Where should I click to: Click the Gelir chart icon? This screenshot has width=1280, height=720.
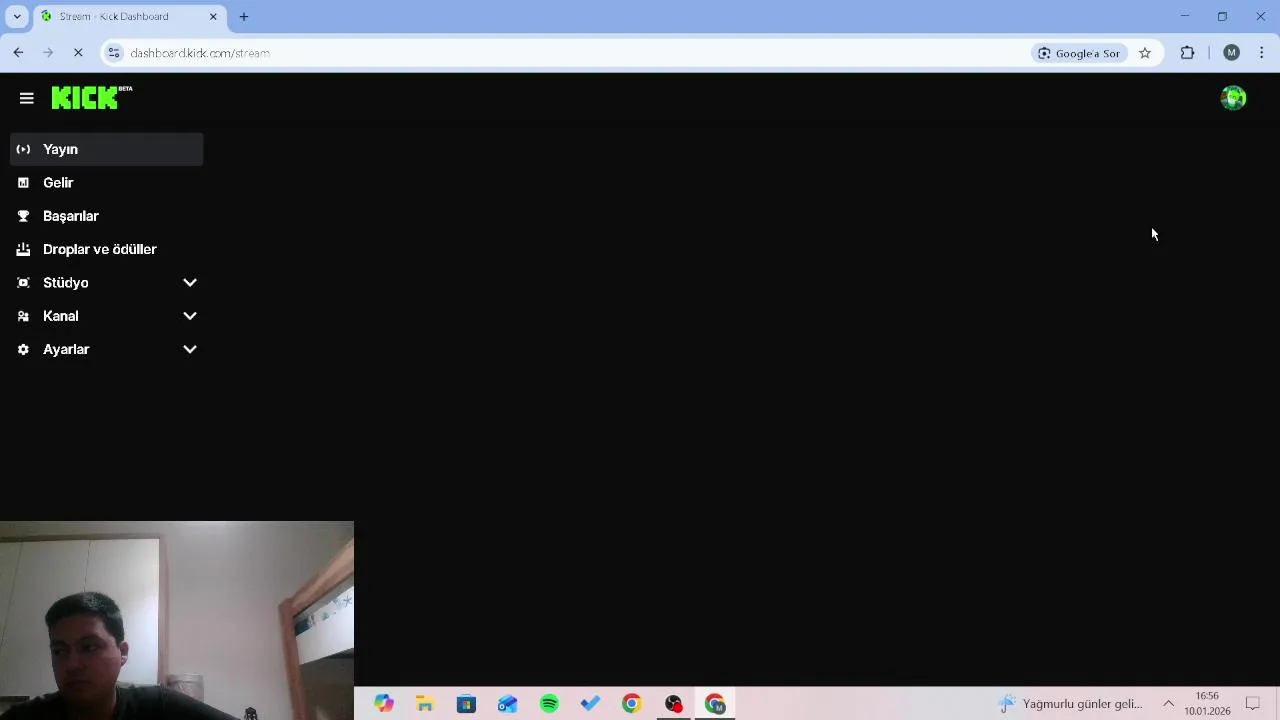click(23, 183)
